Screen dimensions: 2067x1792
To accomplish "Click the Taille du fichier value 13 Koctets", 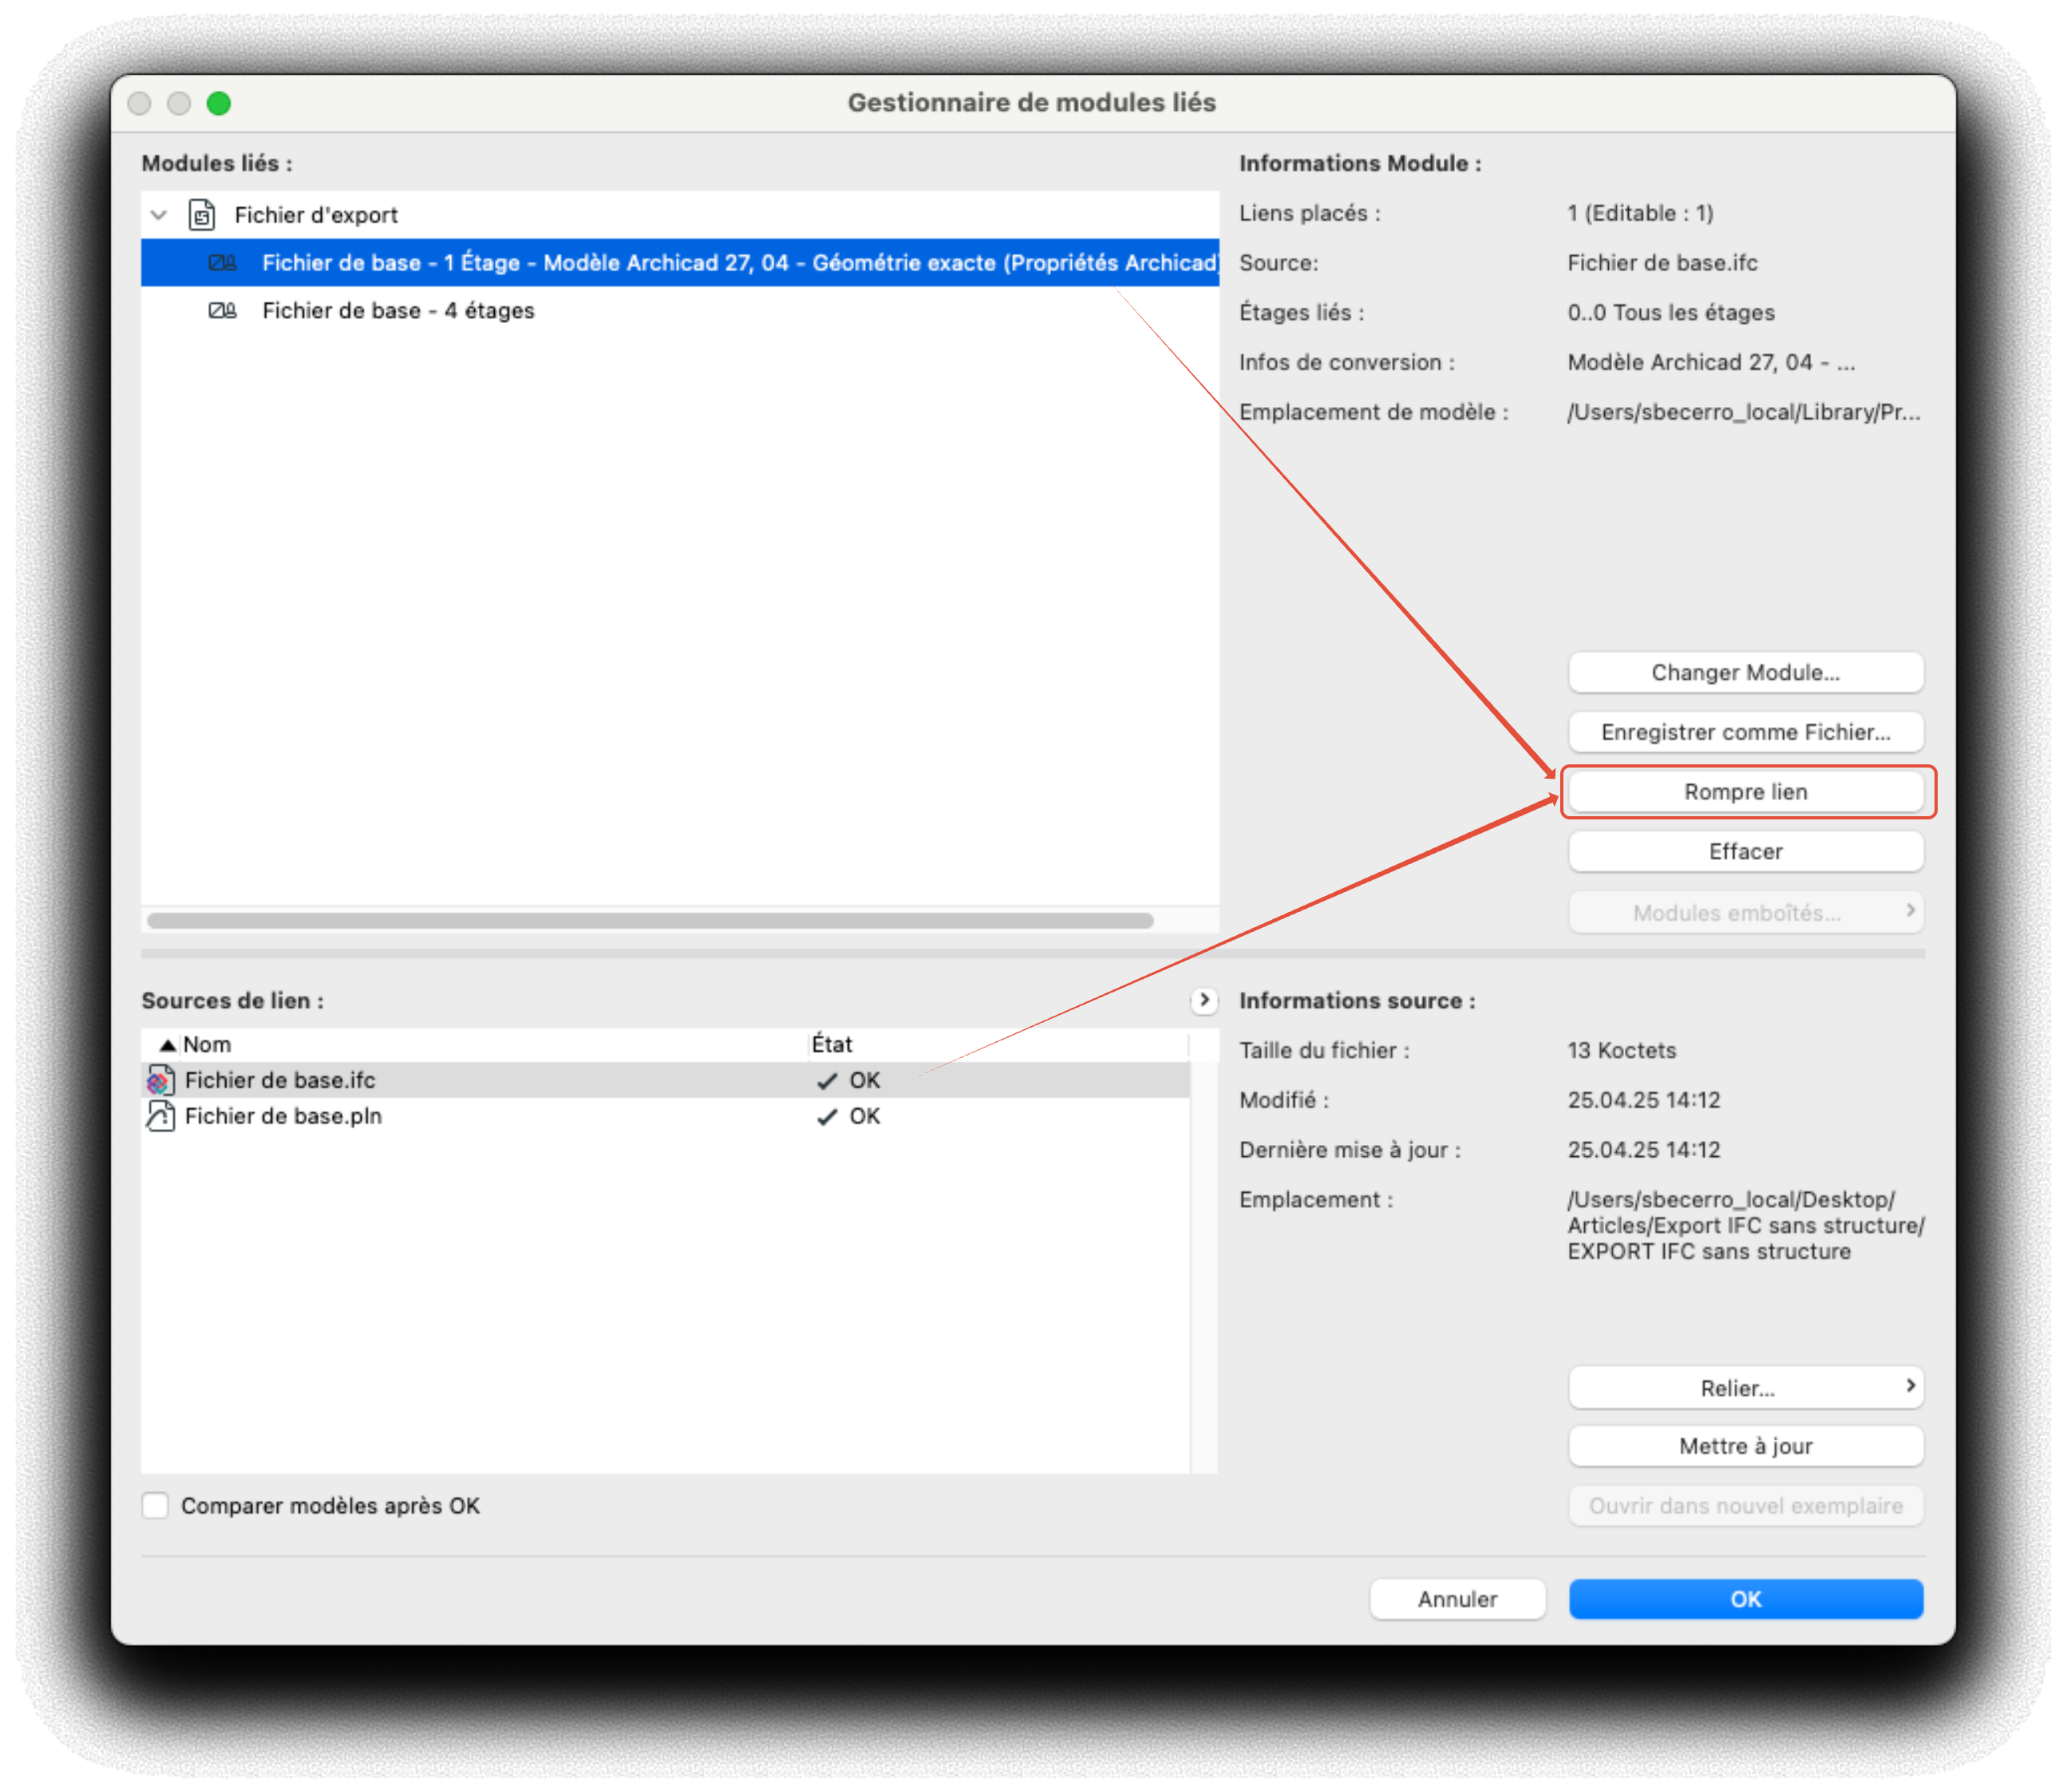I will (x=1621, y=1051).
